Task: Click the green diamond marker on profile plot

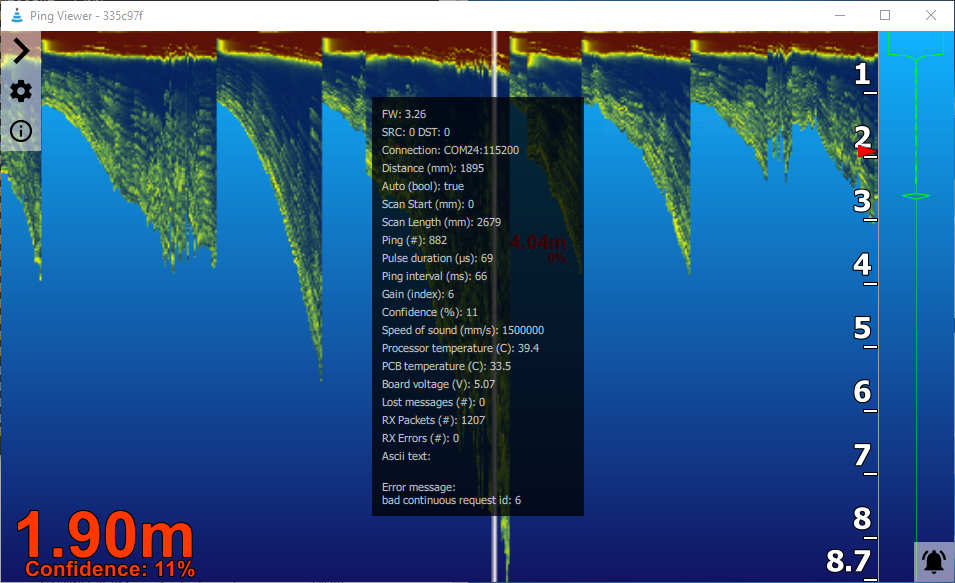Action: [x=915, y=196]
